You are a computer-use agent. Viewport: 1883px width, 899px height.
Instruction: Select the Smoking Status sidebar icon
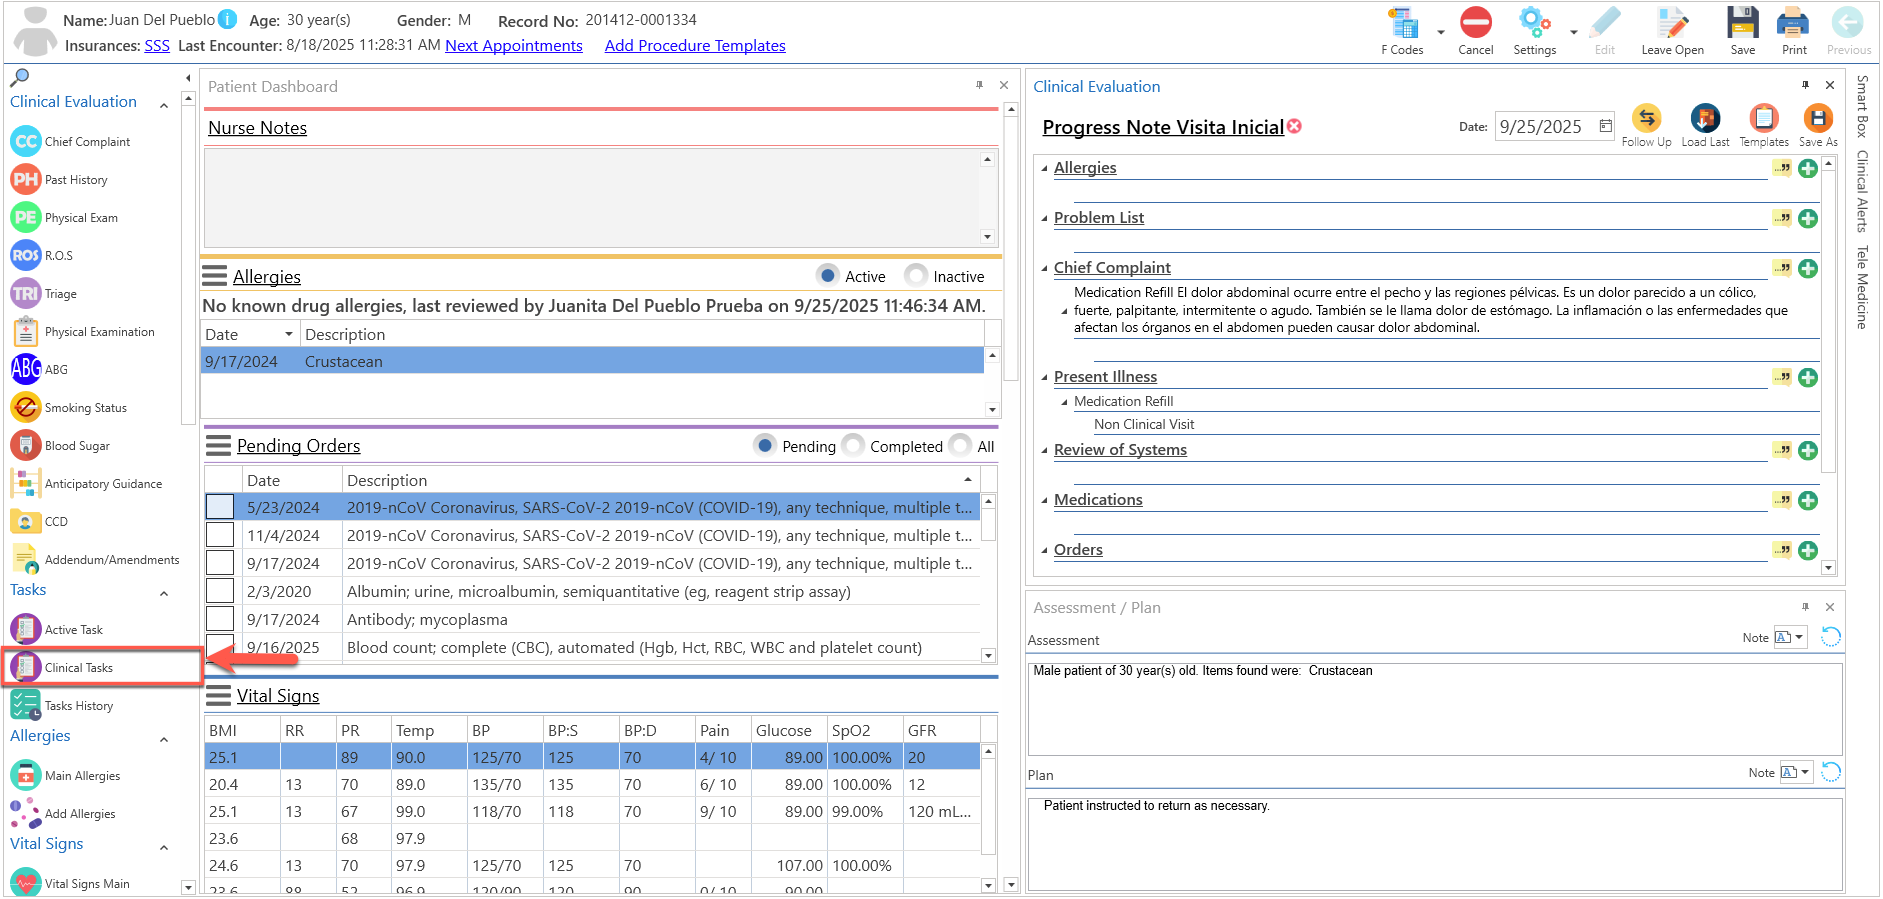(26, 408)
